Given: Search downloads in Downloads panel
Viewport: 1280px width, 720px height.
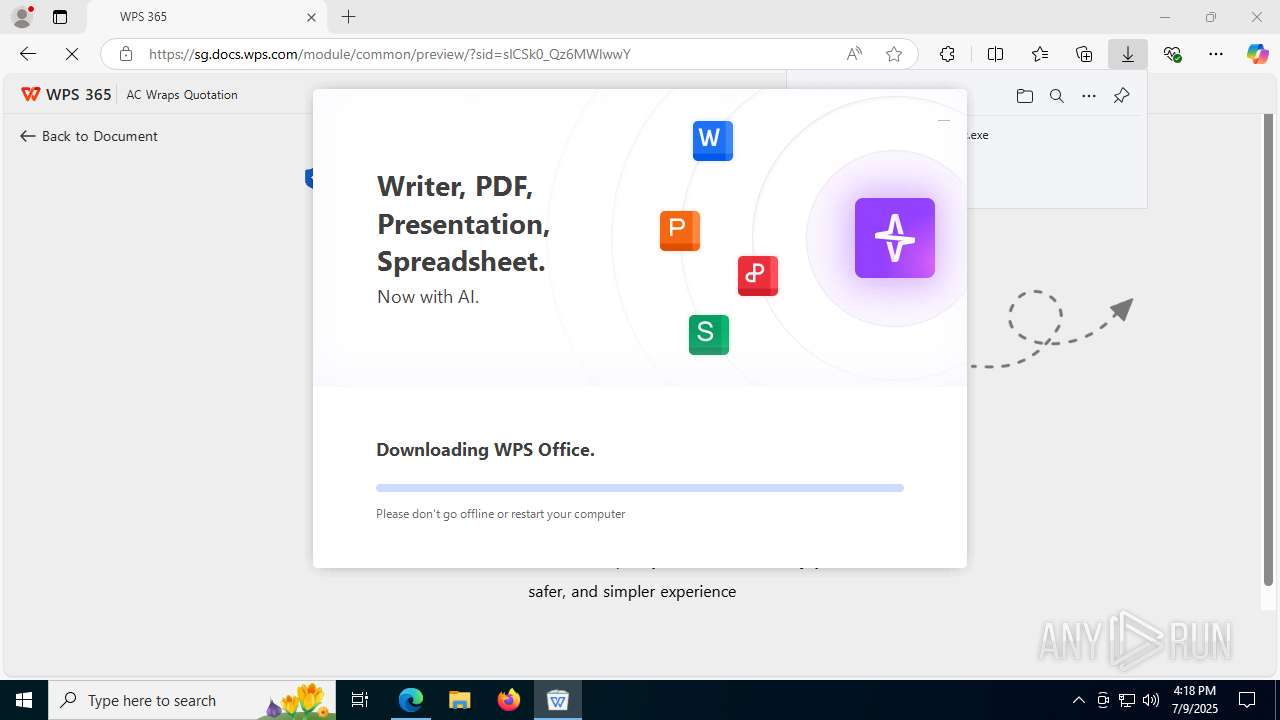Looking at the screenshot, I should coord(1056,96).
